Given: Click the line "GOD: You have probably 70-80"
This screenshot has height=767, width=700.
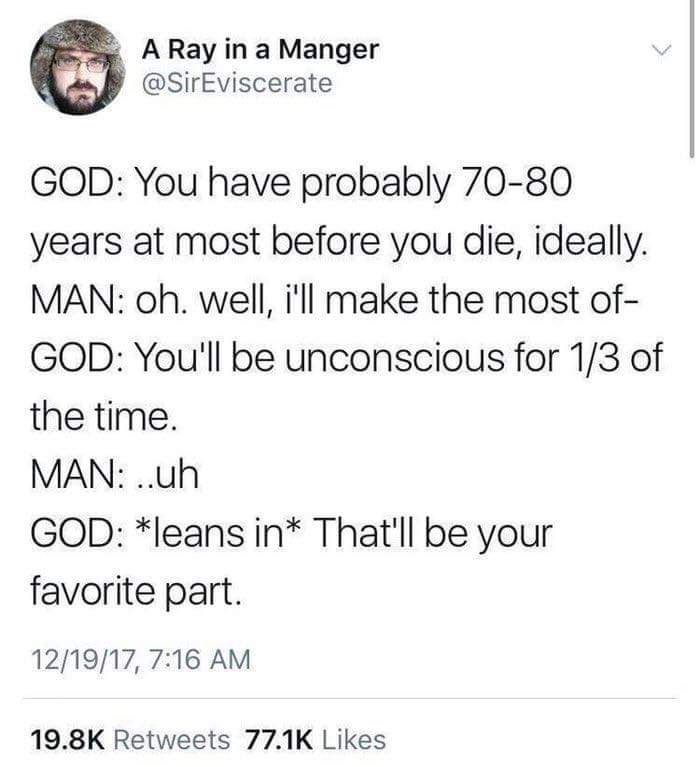Looking at the screenshot, I should (x=301, y=183).
